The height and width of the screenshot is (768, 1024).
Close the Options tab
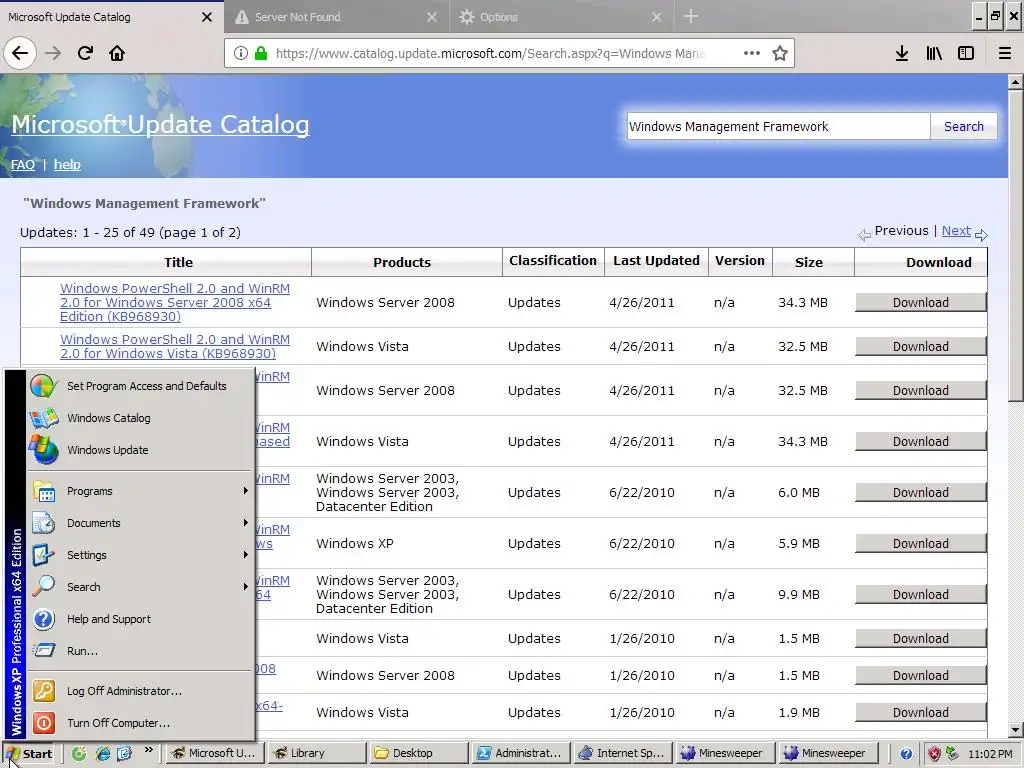coord(657,17)
